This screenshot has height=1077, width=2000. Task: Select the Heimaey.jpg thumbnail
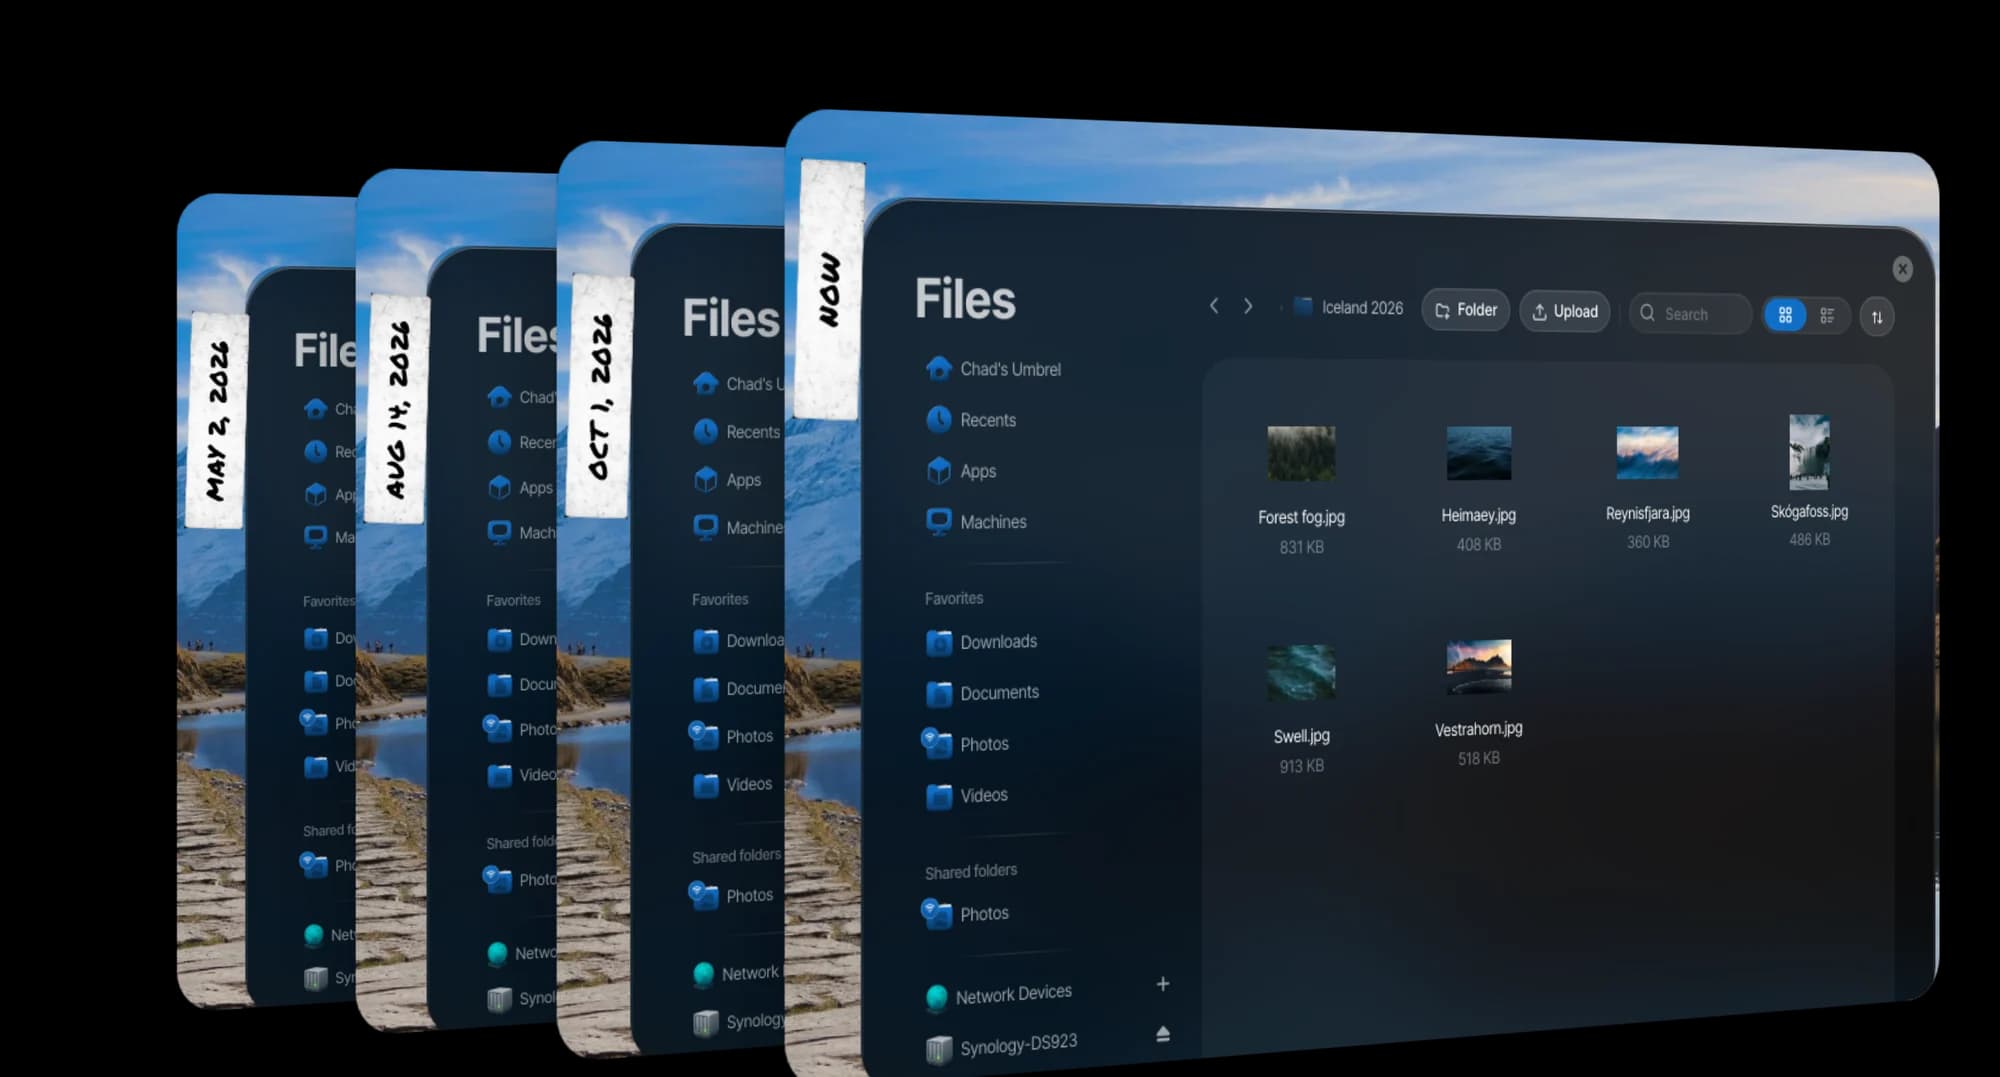1478,452
